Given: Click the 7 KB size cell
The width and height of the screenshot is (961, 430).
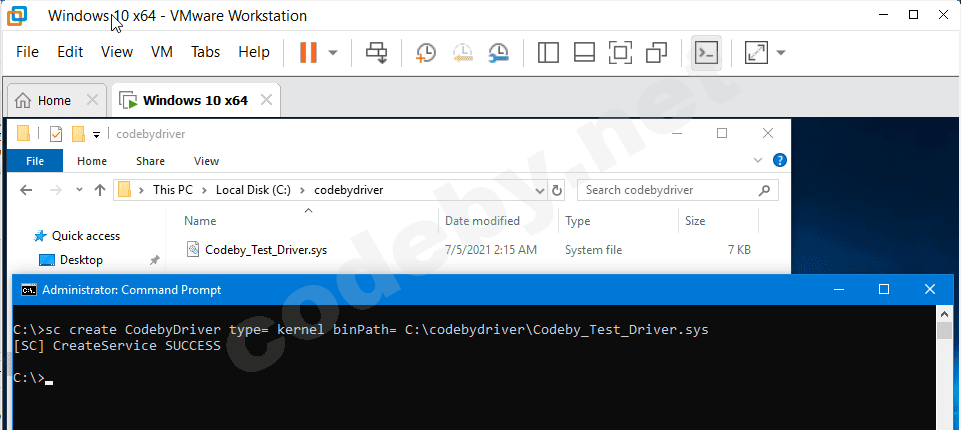Looking at the screenshot, I should click(x=737, y=250).
